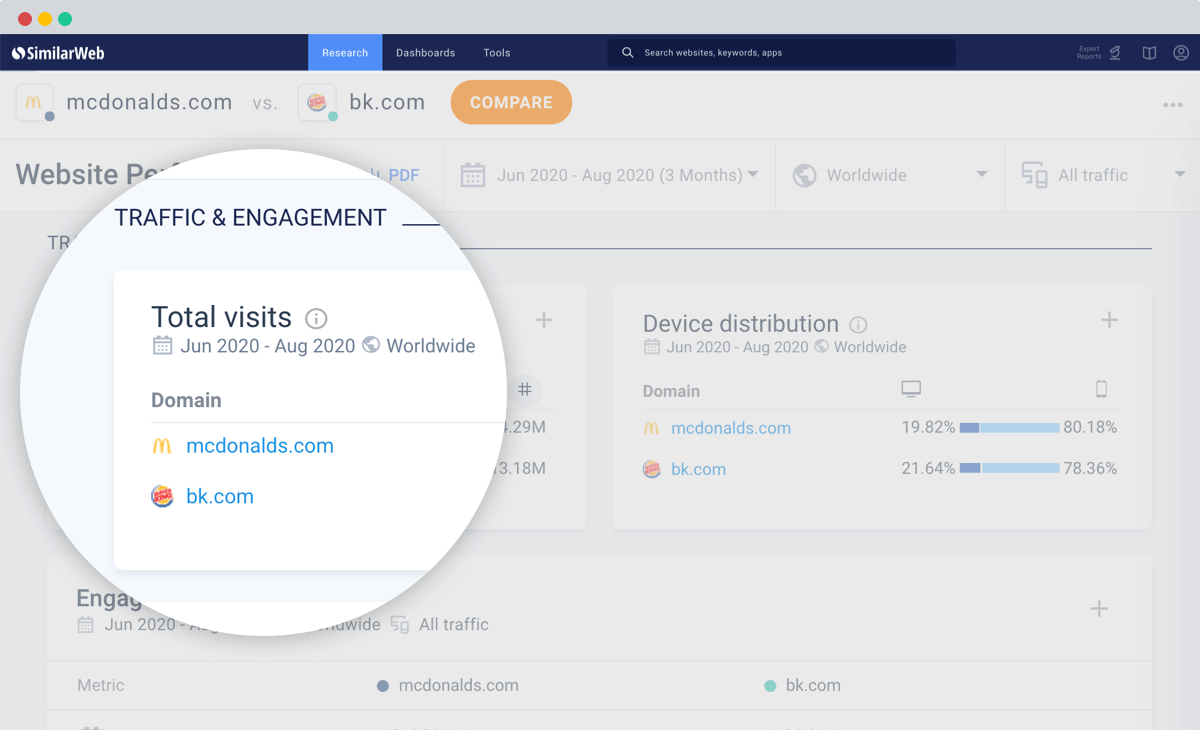The height and width of the screenshot is (730, 1200).
Task: Click the Burger King logo in Total visits
Action: point(162,496)
